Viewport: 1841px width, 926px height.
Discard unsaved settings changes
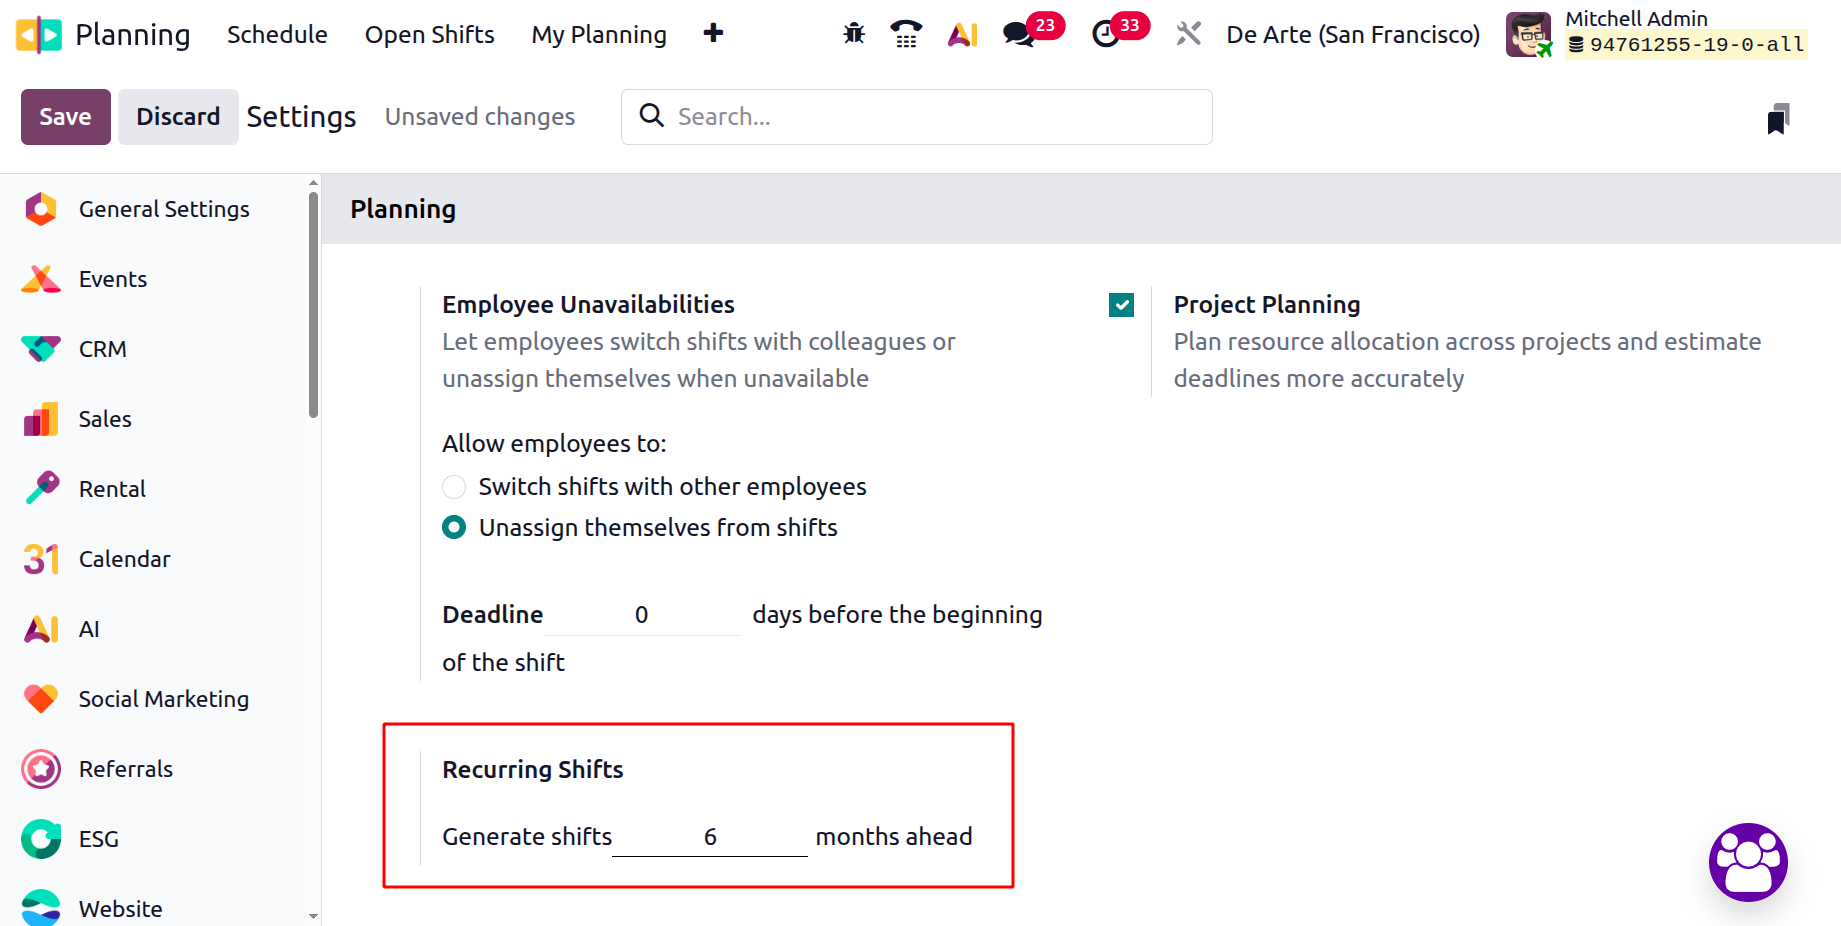coord(178,117)
